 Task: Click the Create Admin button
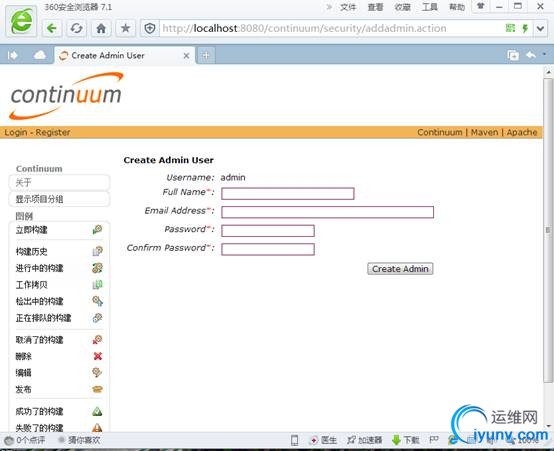(400, 269)
